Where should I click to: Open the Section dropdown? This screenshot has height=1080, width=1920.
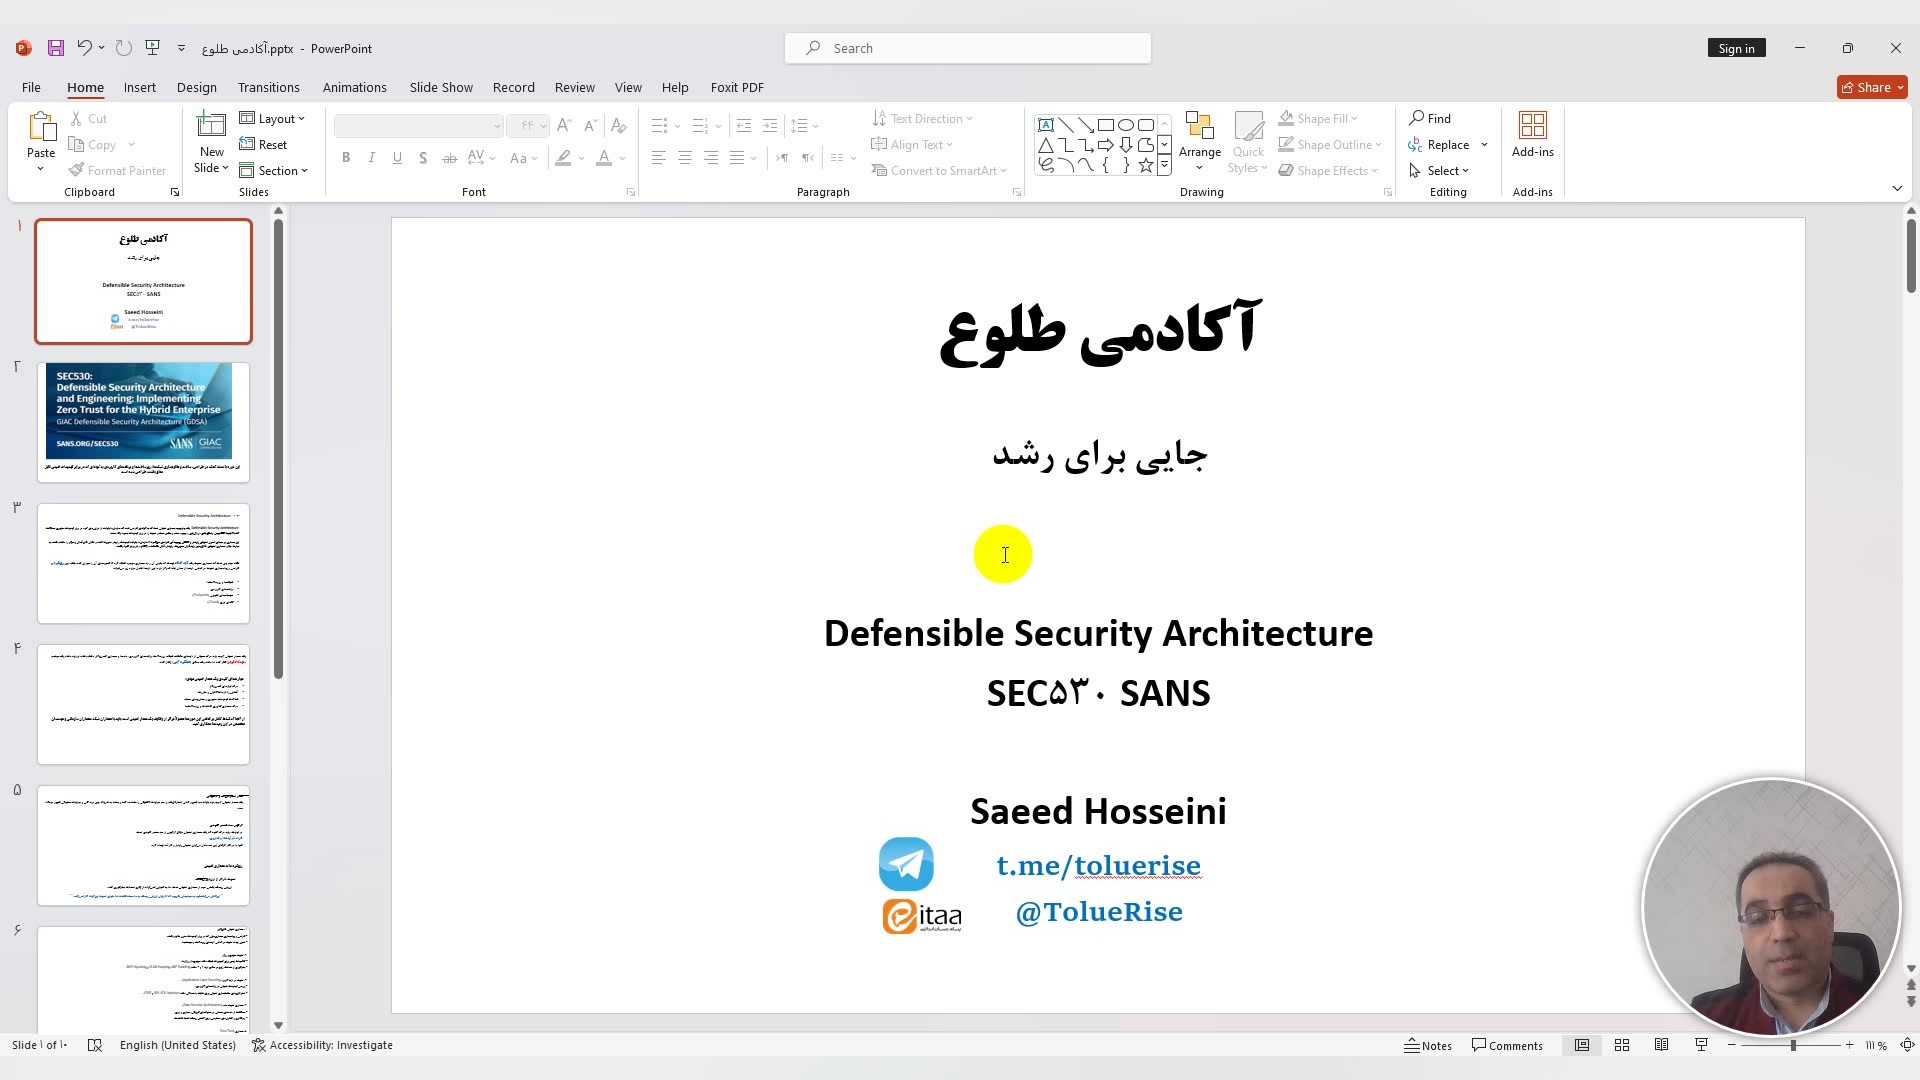pyautogui.click(x=274, y=170)
